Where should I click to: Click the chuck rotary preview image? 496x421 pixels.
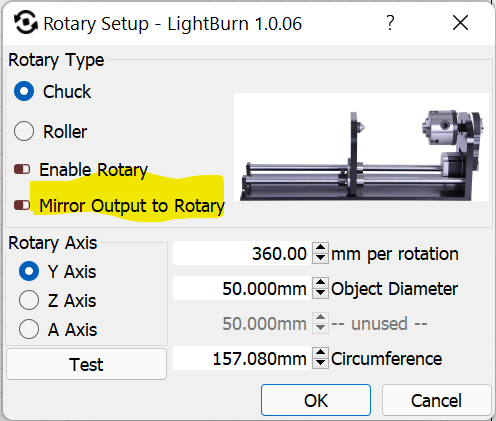click(361, 147)
